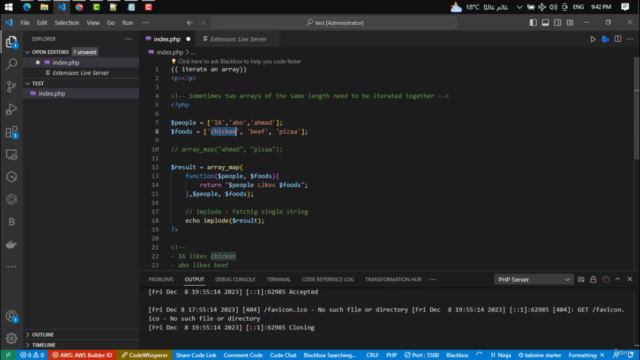Maximize the panel size with chevron

click(x=618, y=280)
